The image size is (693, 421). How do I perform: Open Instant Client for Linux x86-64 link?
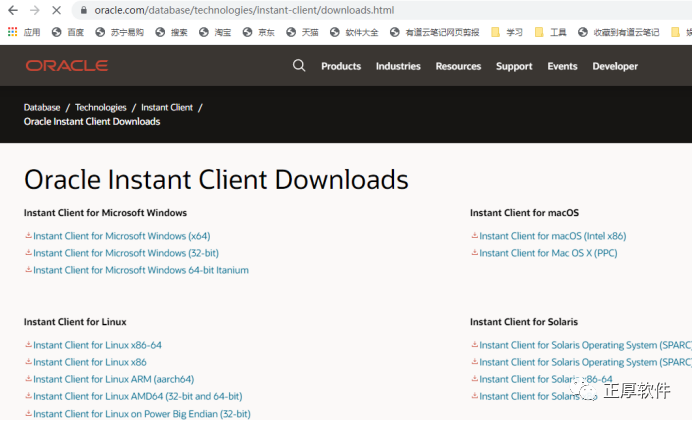click(x=97, y=345)
